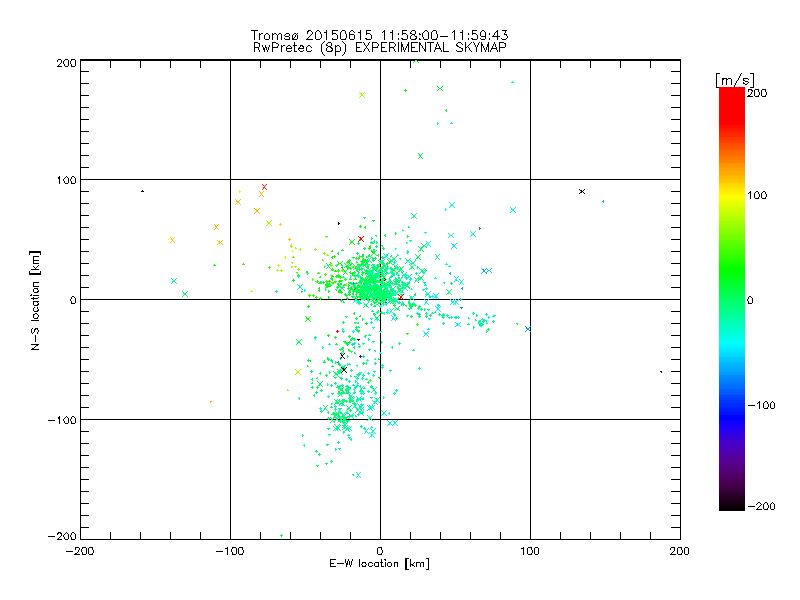Click the "E-W location [km]" axis label

pos(379,563)
